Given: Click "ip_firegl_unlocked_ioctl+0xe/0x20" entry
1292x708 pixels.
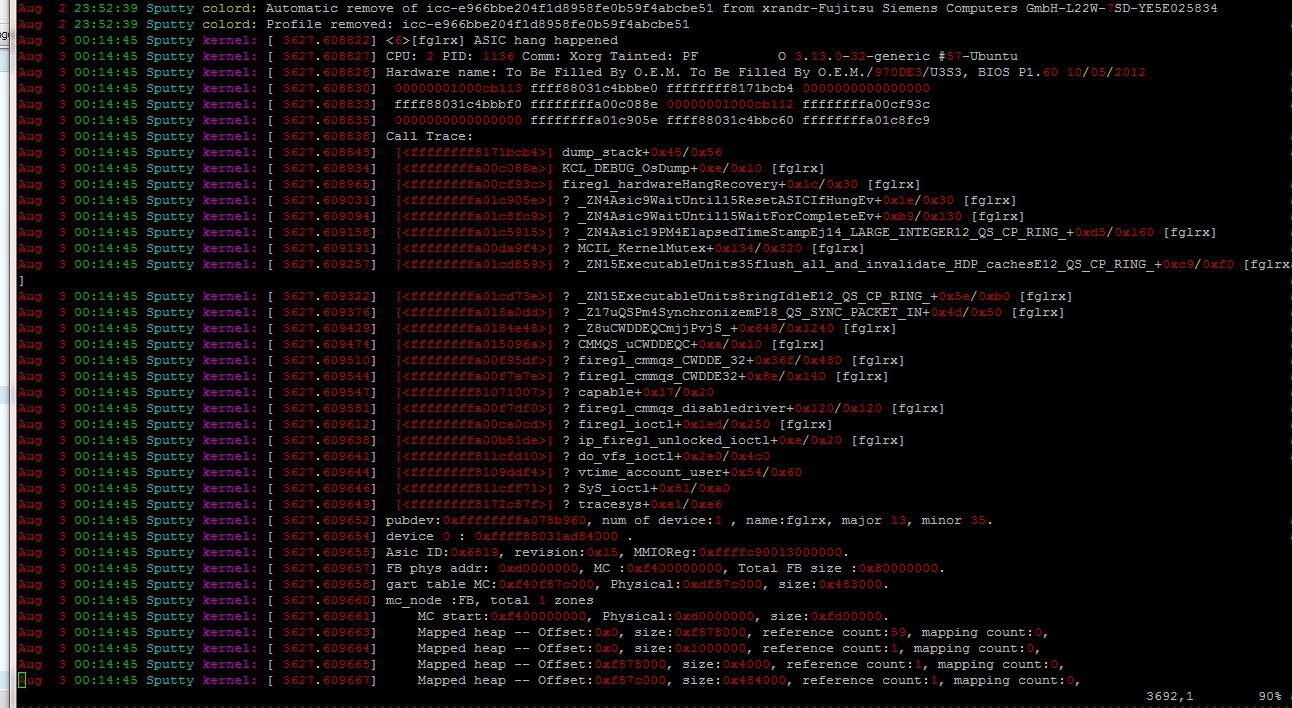Looking at the screenshot, I should coord(710,440).
